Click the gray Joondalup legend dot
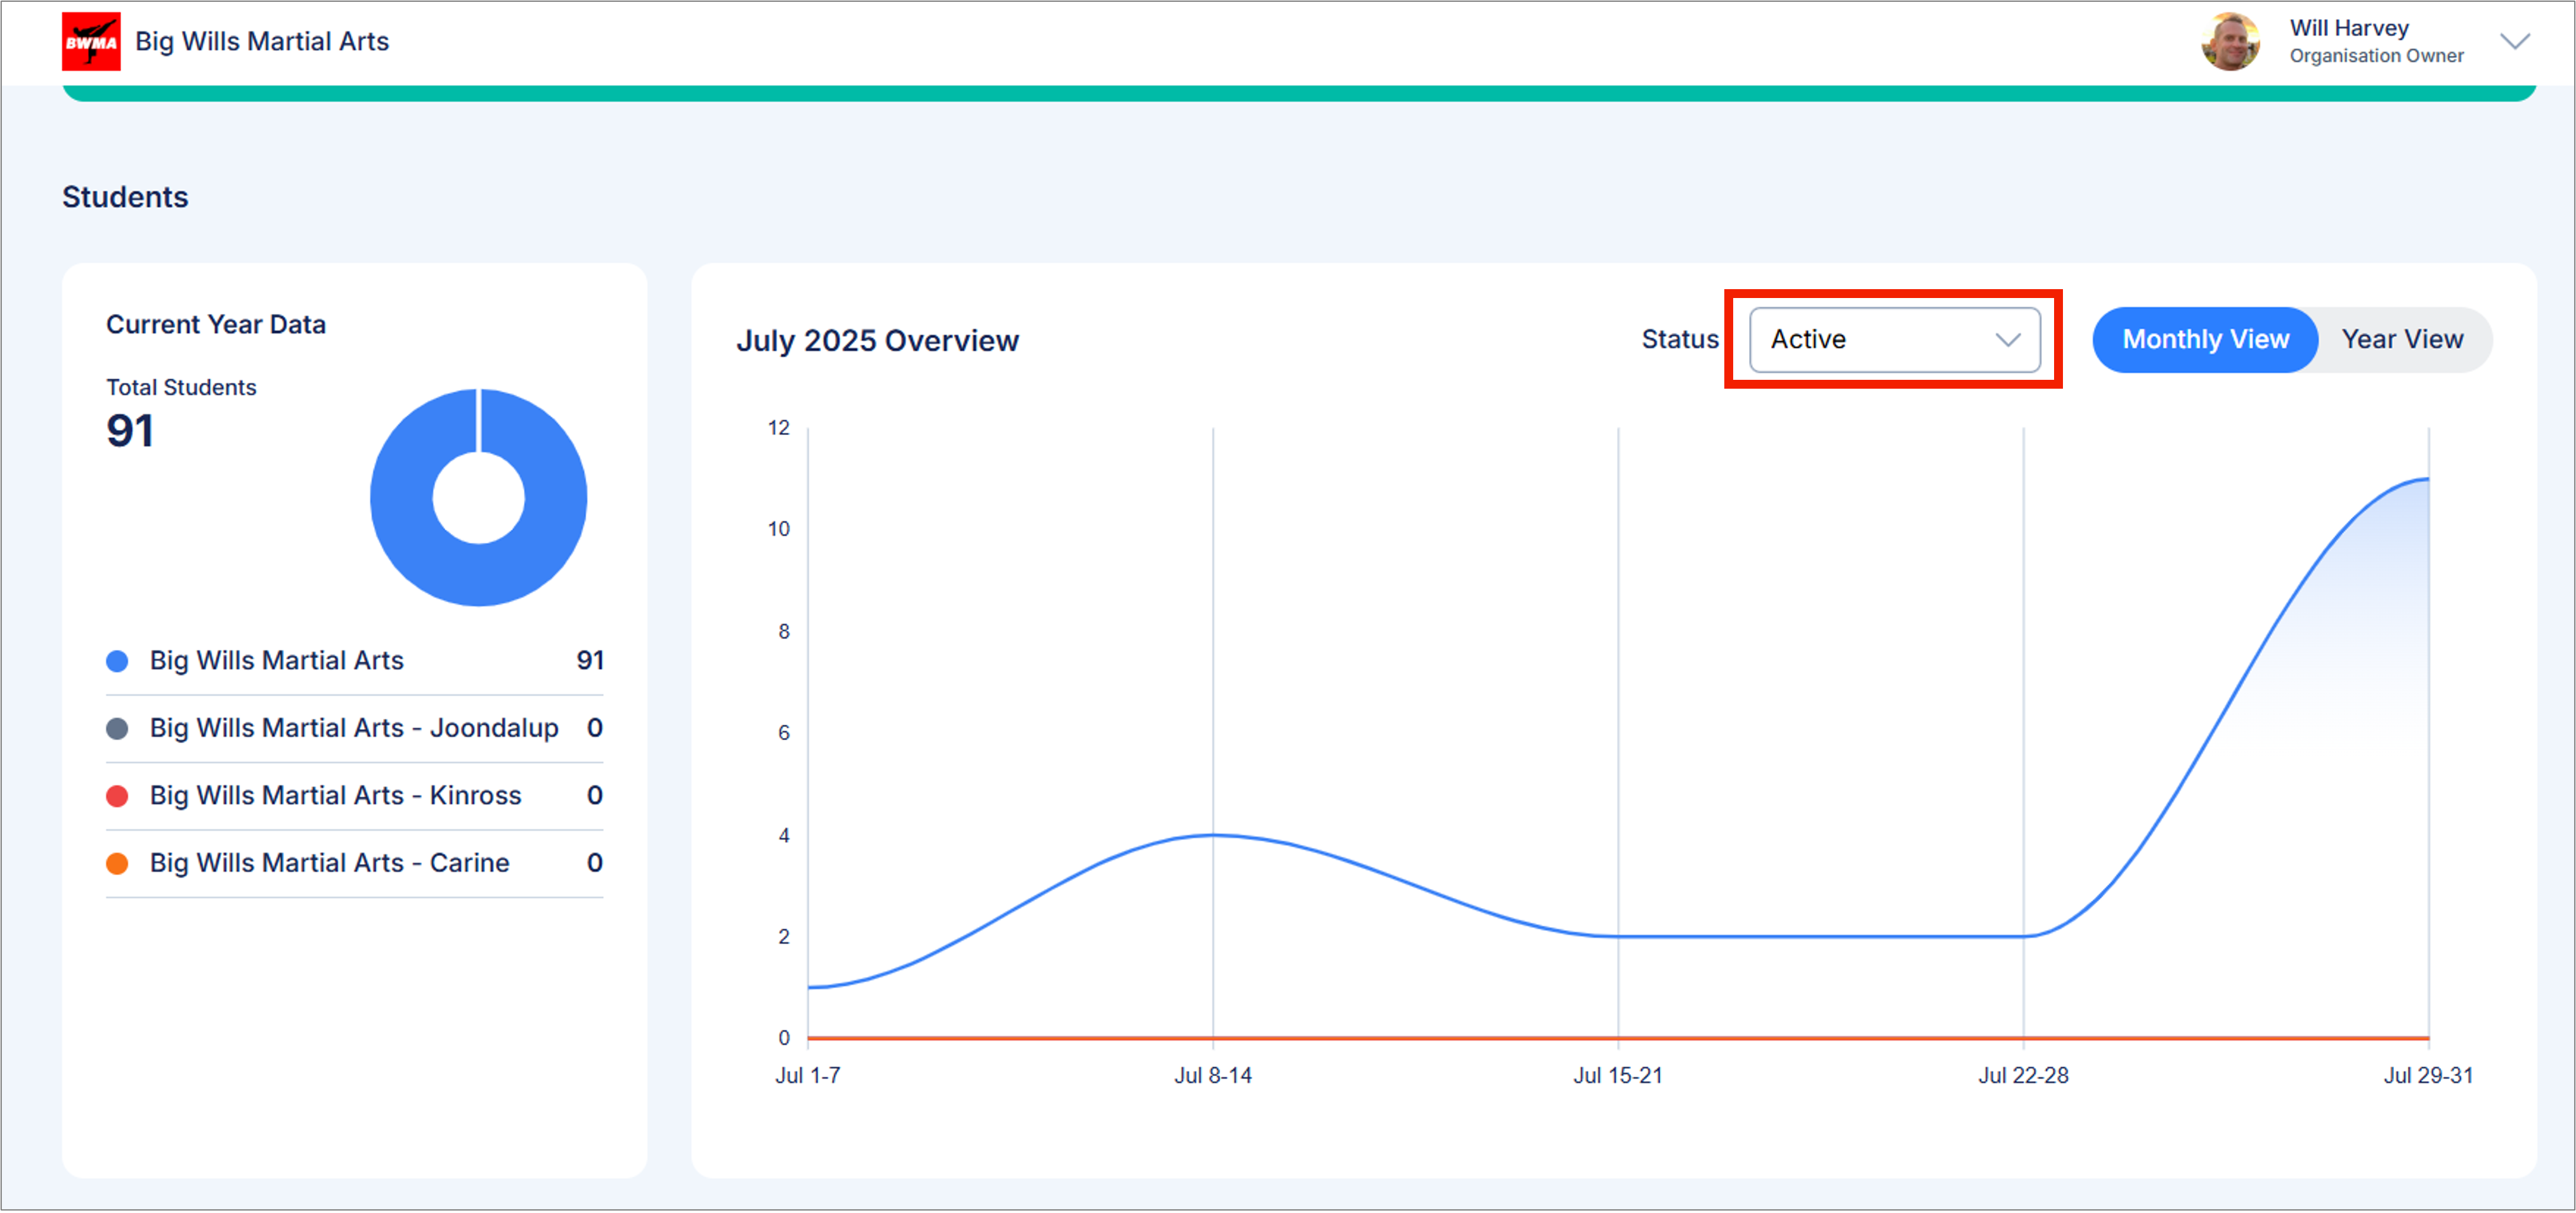The width and height of the screenshot is (2576, 1213). 117,728
